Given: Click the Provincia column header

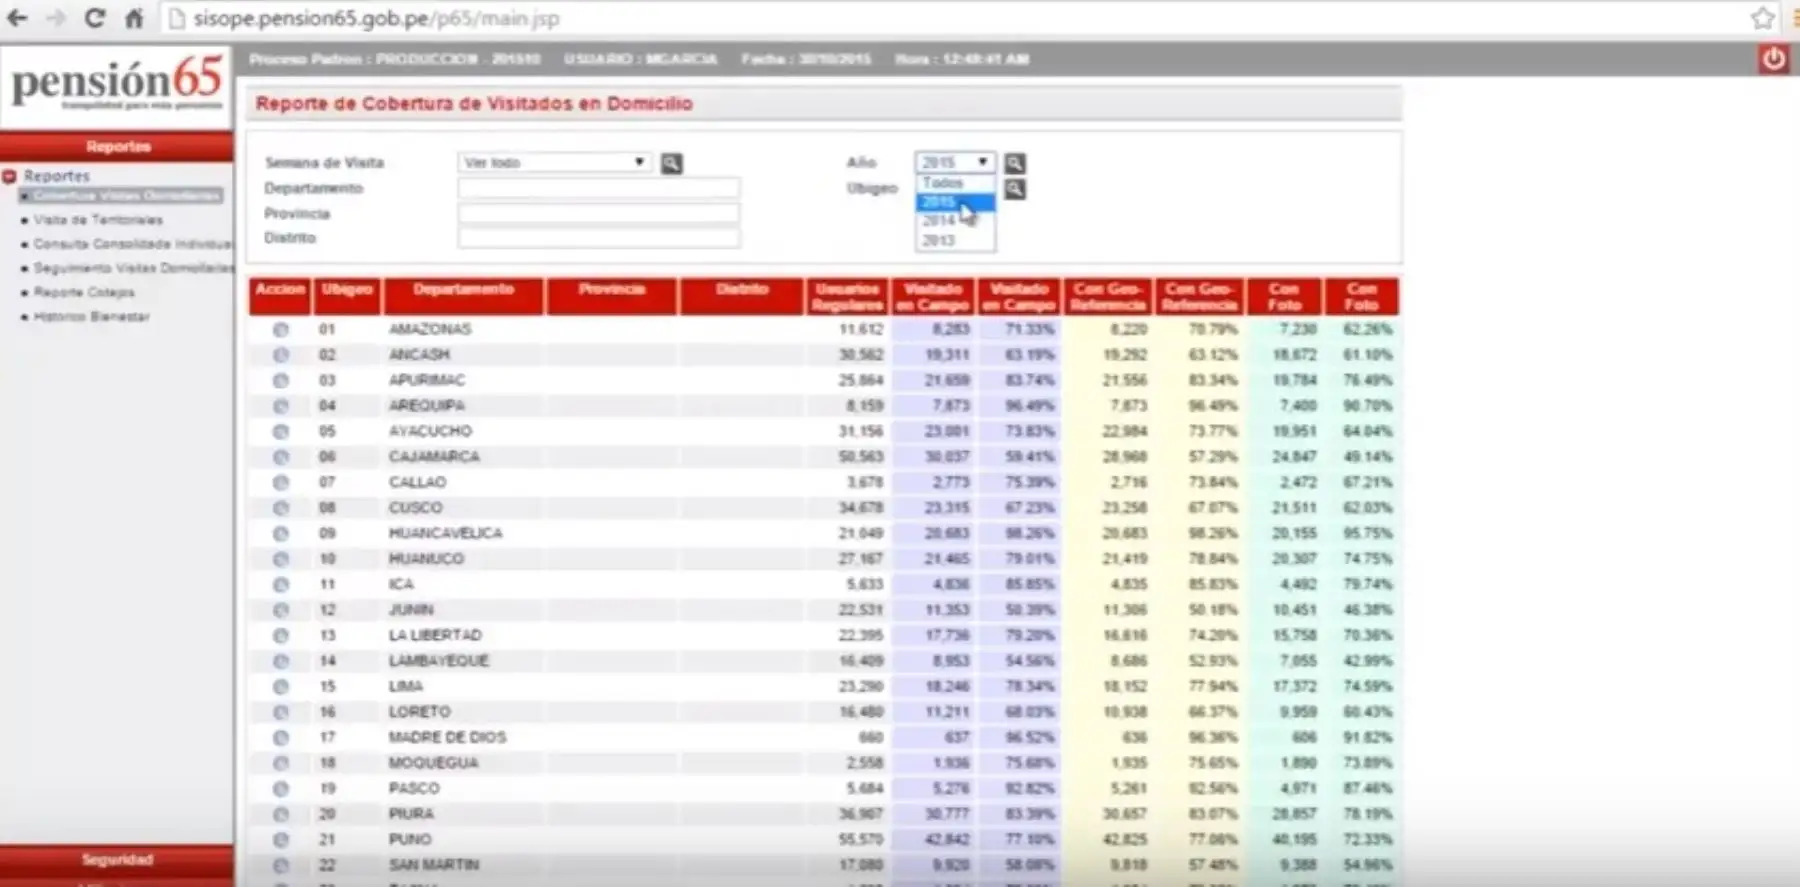Looking at the screenshot, I should click(611, 297).
